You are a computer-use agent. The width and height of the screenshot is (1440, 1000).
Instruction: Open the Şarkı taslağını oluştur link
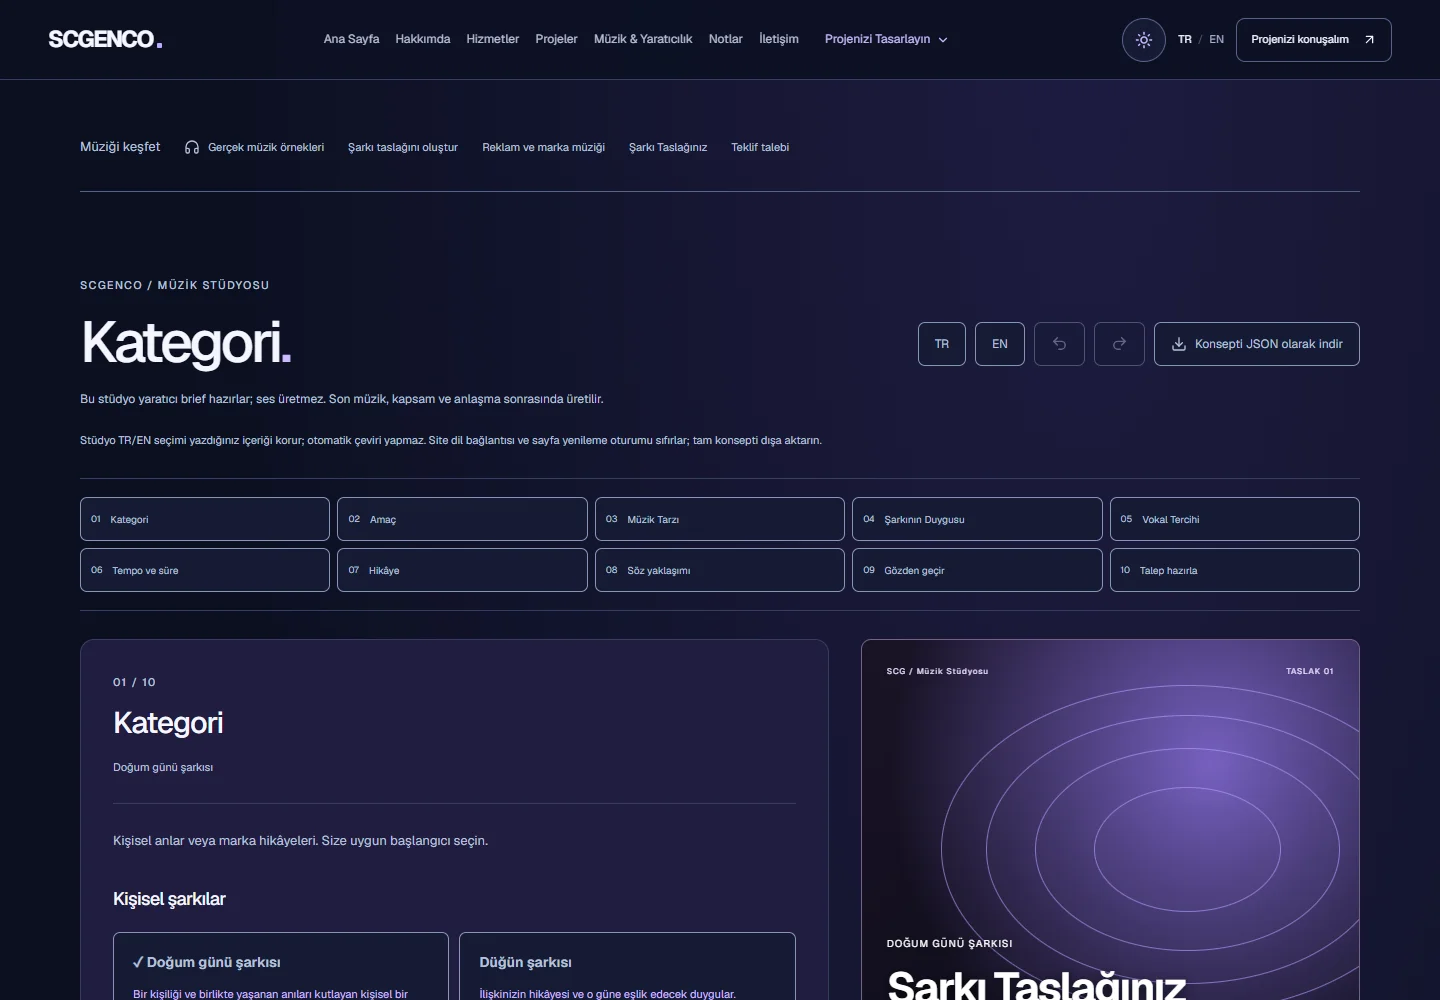coord(403,147)
